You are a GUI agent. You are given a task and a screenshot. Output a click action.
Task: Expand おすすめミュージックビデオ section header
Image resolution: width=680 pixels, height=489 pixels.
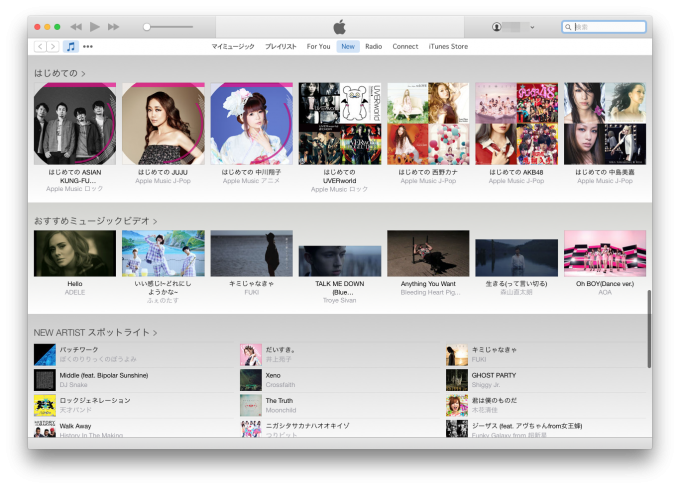pyautogui.click(x=95, y=221)
